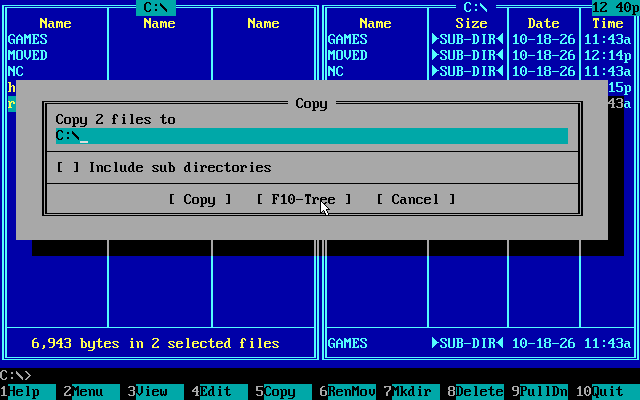Click the clock showing 12 40p
This screenshot has width=640, height=400.
pos(616,7)
